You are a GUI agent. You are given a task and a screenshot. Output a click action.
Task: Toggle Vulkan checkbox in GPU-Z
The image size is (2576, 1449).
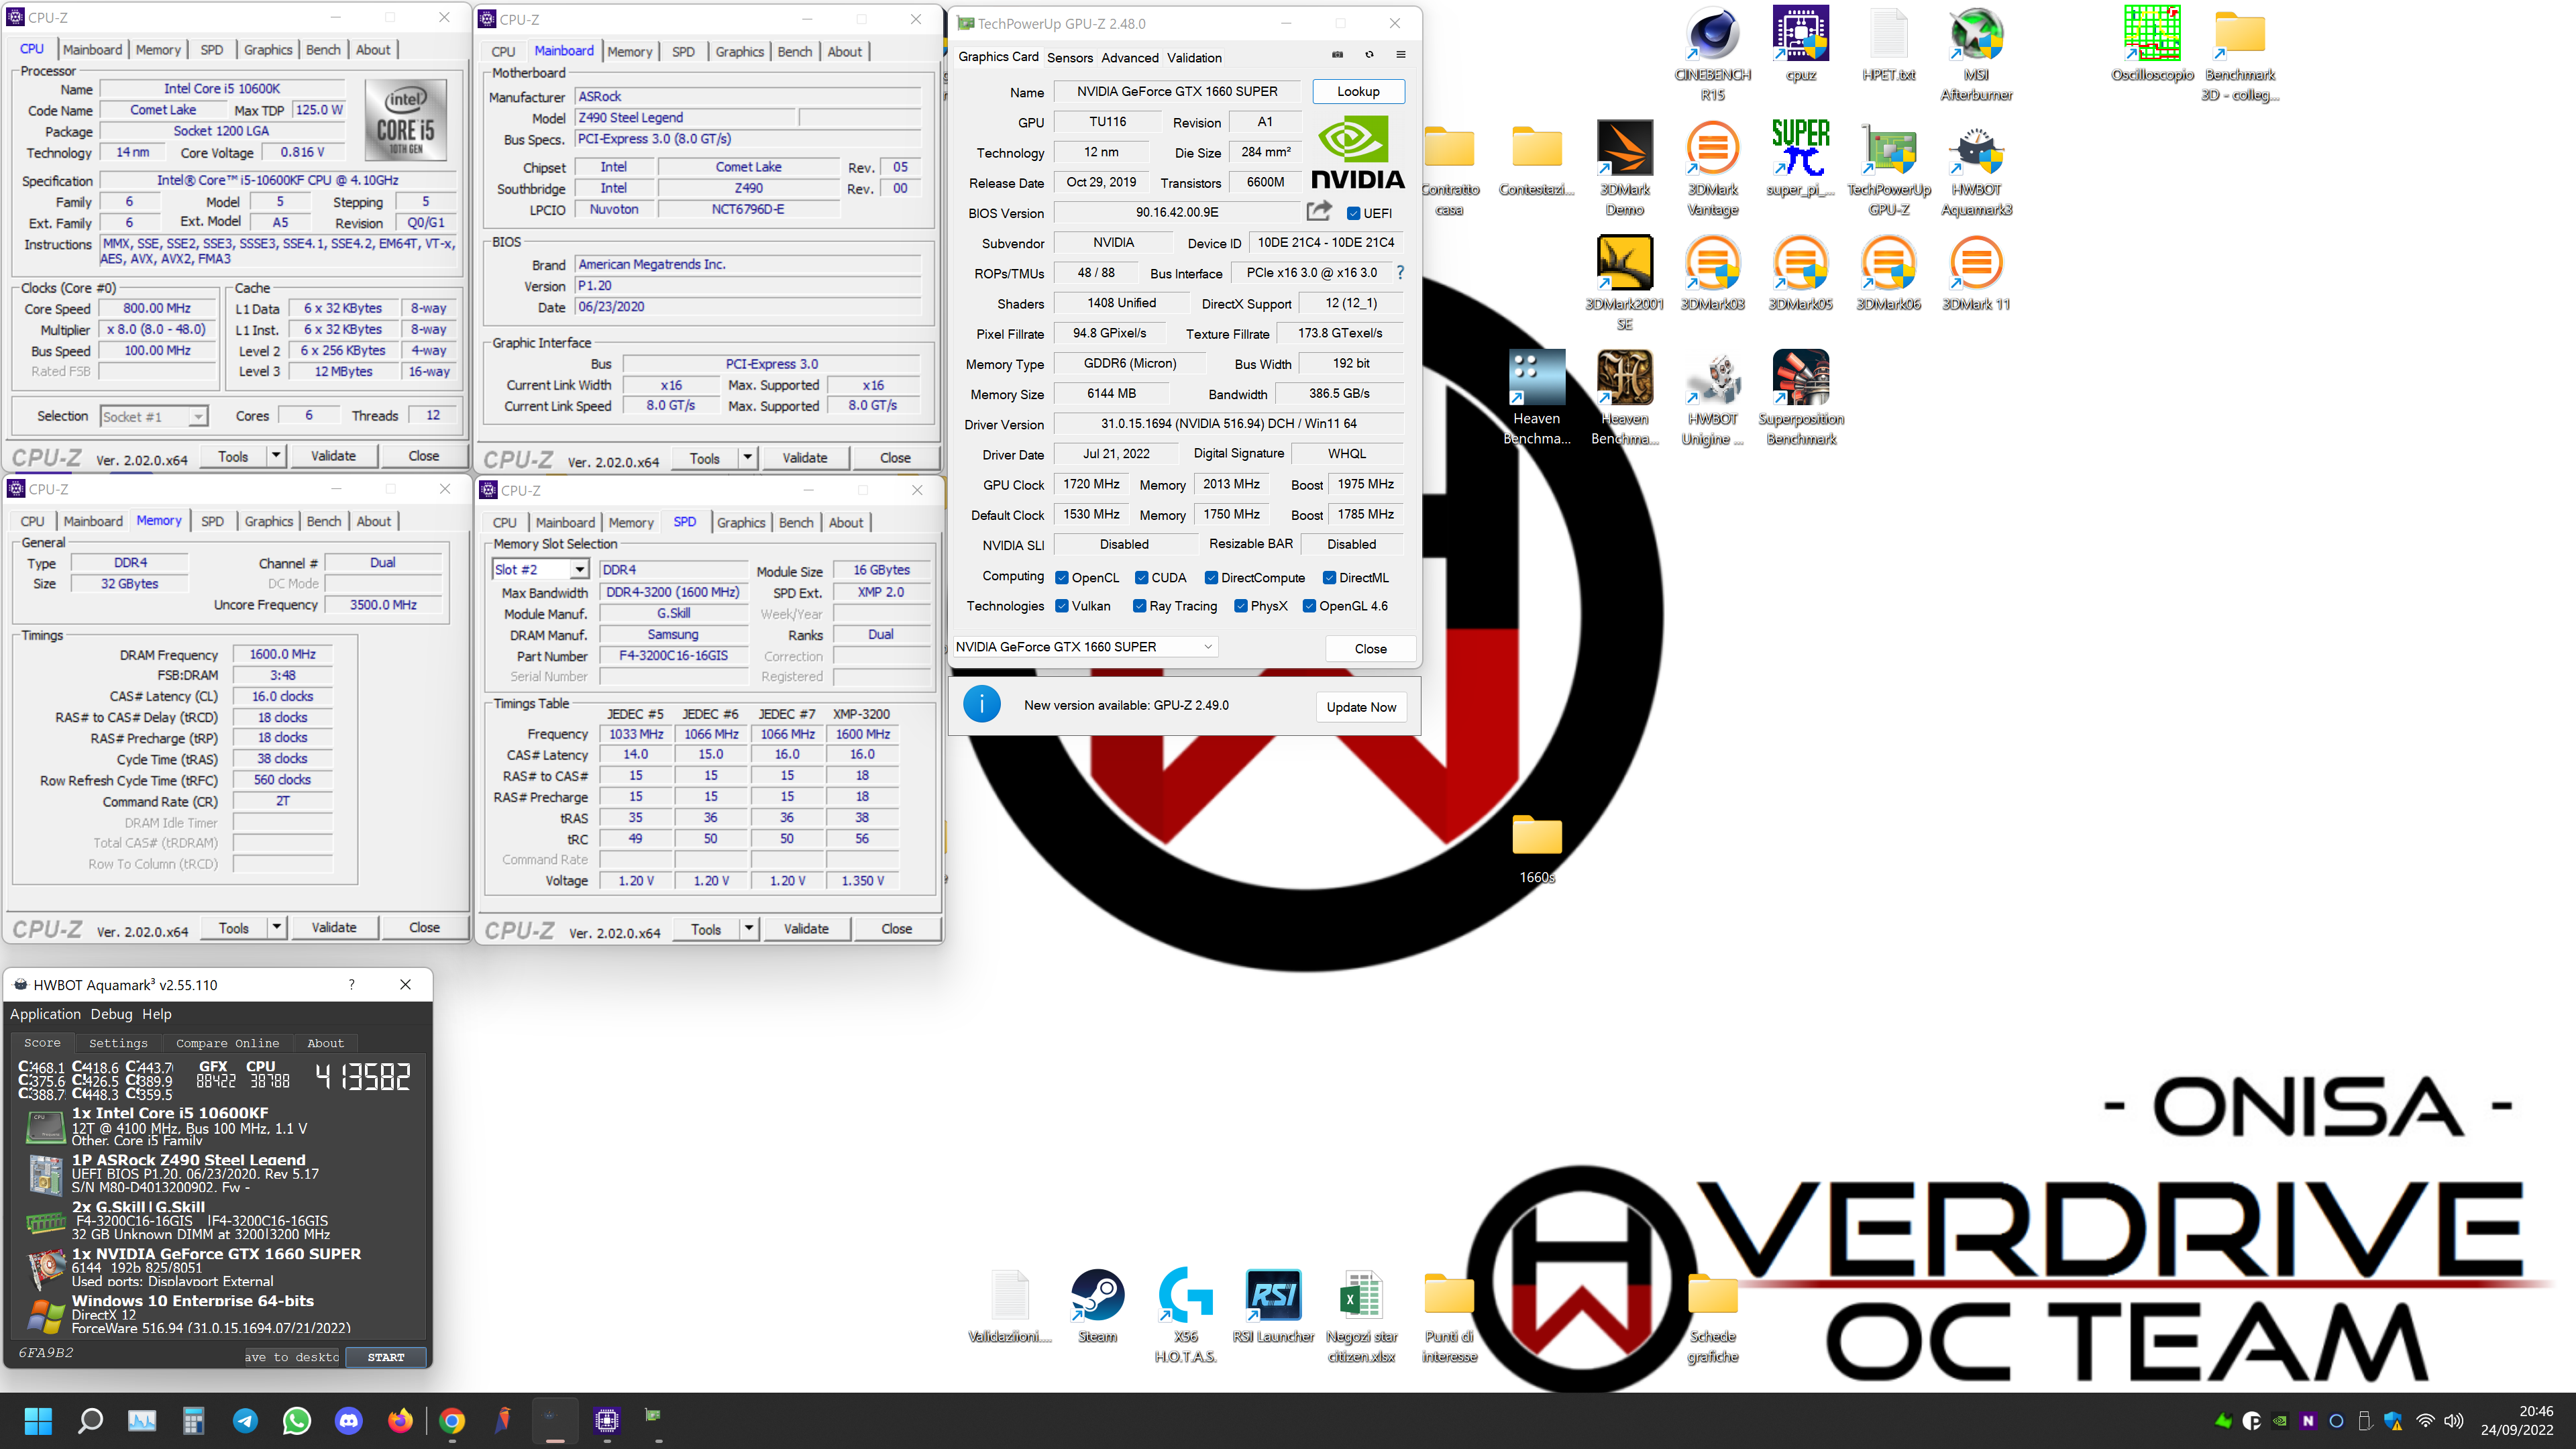coord(1062,605)
